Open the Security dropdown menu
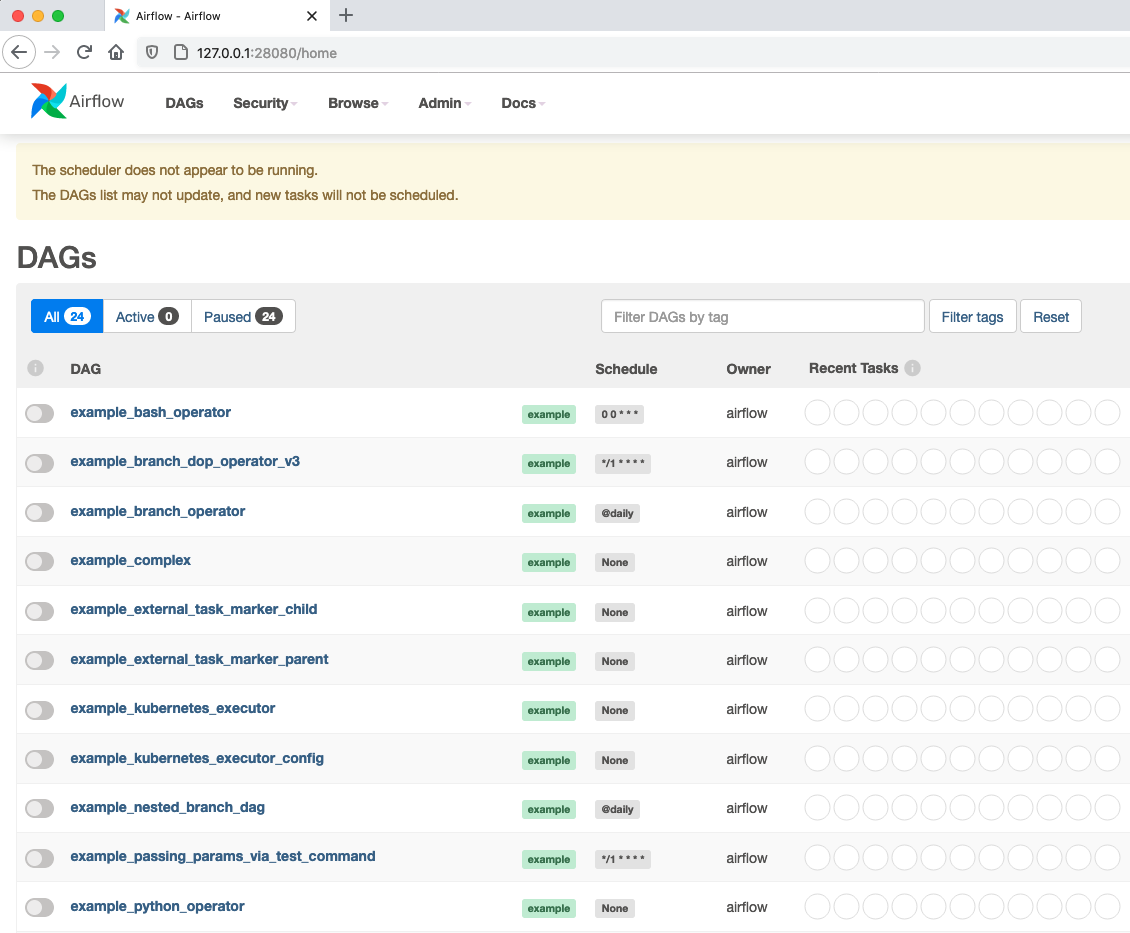Image resolution: width=1130 pixels, height=933 pixels. [265, 103]
